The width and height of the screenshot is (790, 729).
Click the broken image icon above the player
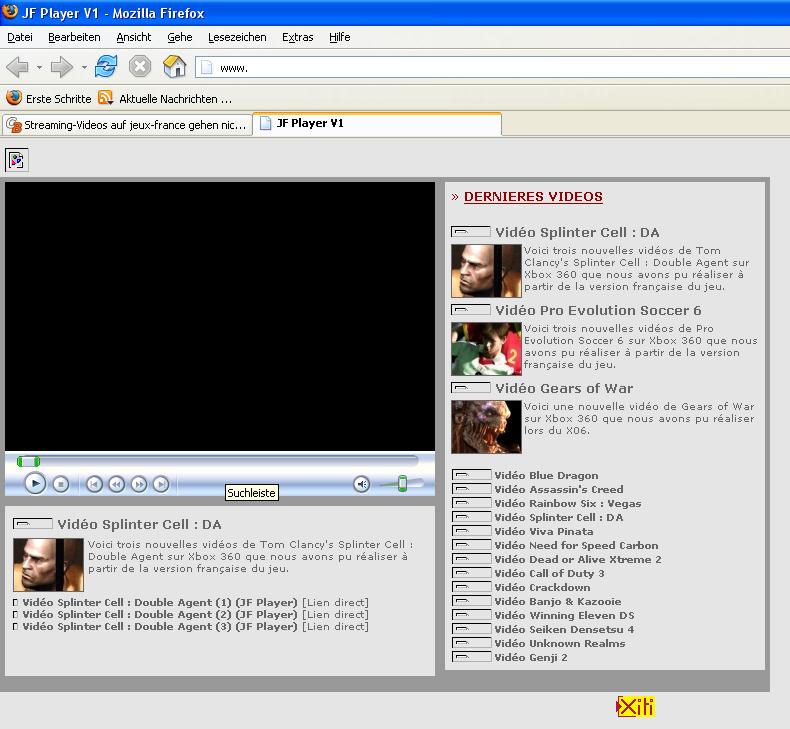(17, 160)
